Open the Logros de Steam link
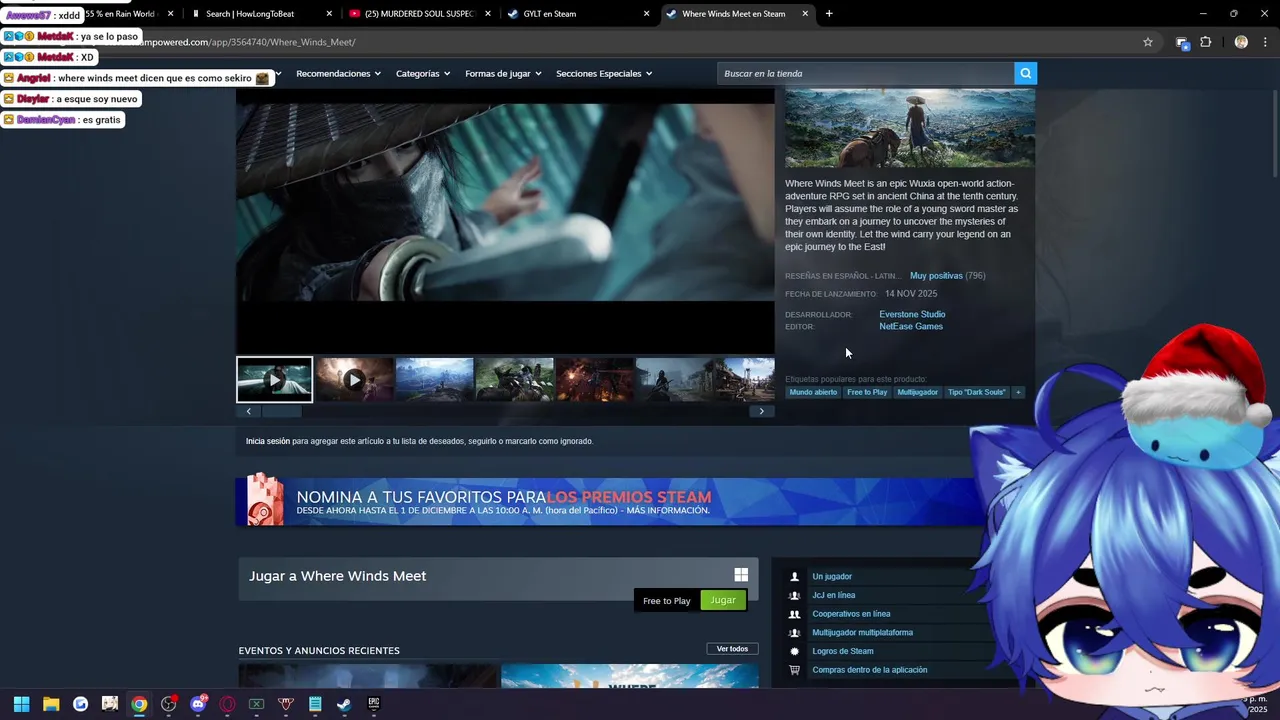This screenshot has width=1280, height=720. click(x=843, y=651)
